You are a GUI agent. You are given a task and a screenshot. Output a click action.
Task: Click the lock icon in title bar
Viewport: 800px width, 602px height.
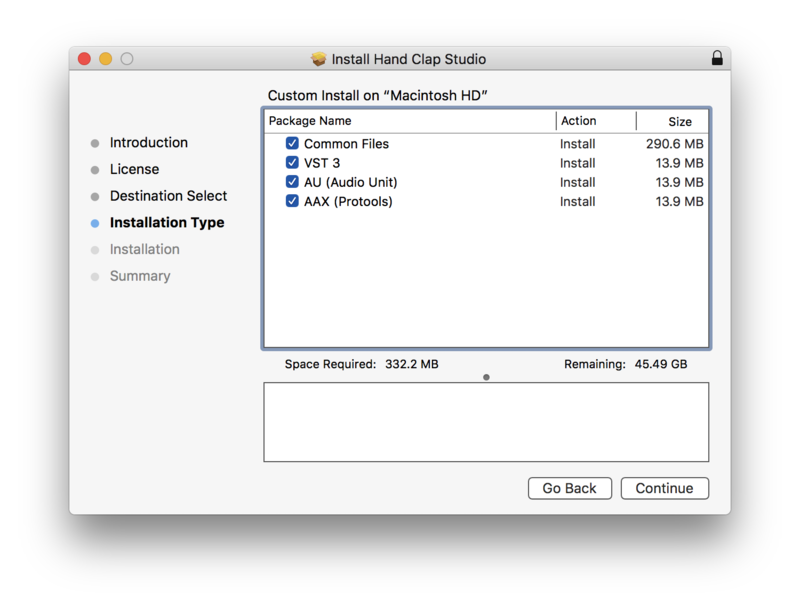coord(717,59)
